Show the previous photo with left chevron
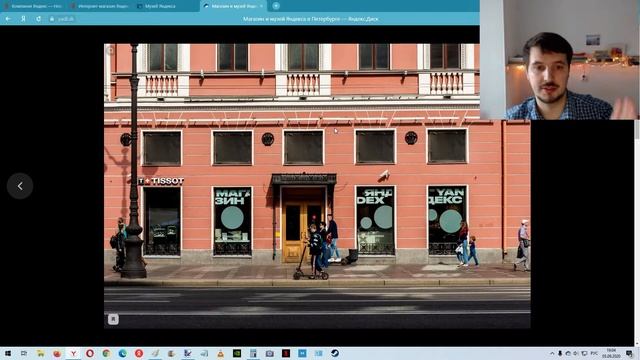640x360 pixels. click(20, 186)
